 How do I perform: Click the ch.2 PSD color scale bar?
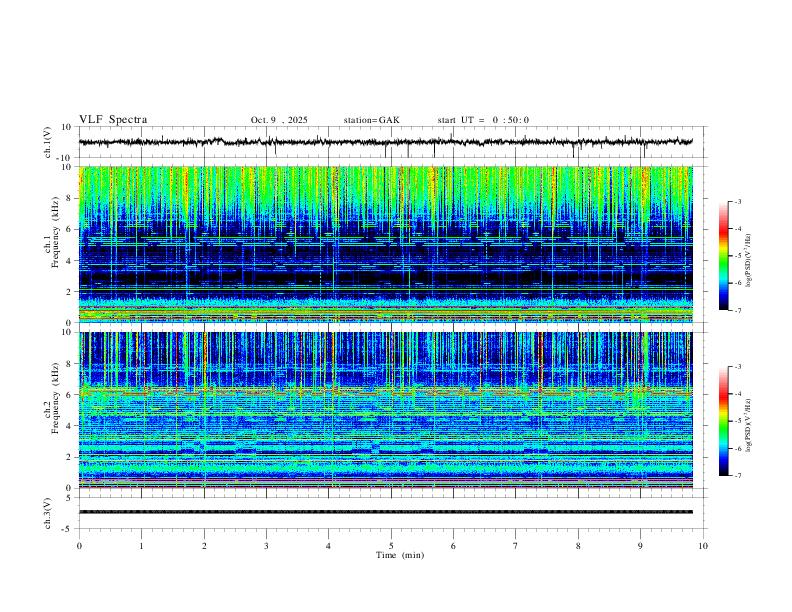point(723,421)
